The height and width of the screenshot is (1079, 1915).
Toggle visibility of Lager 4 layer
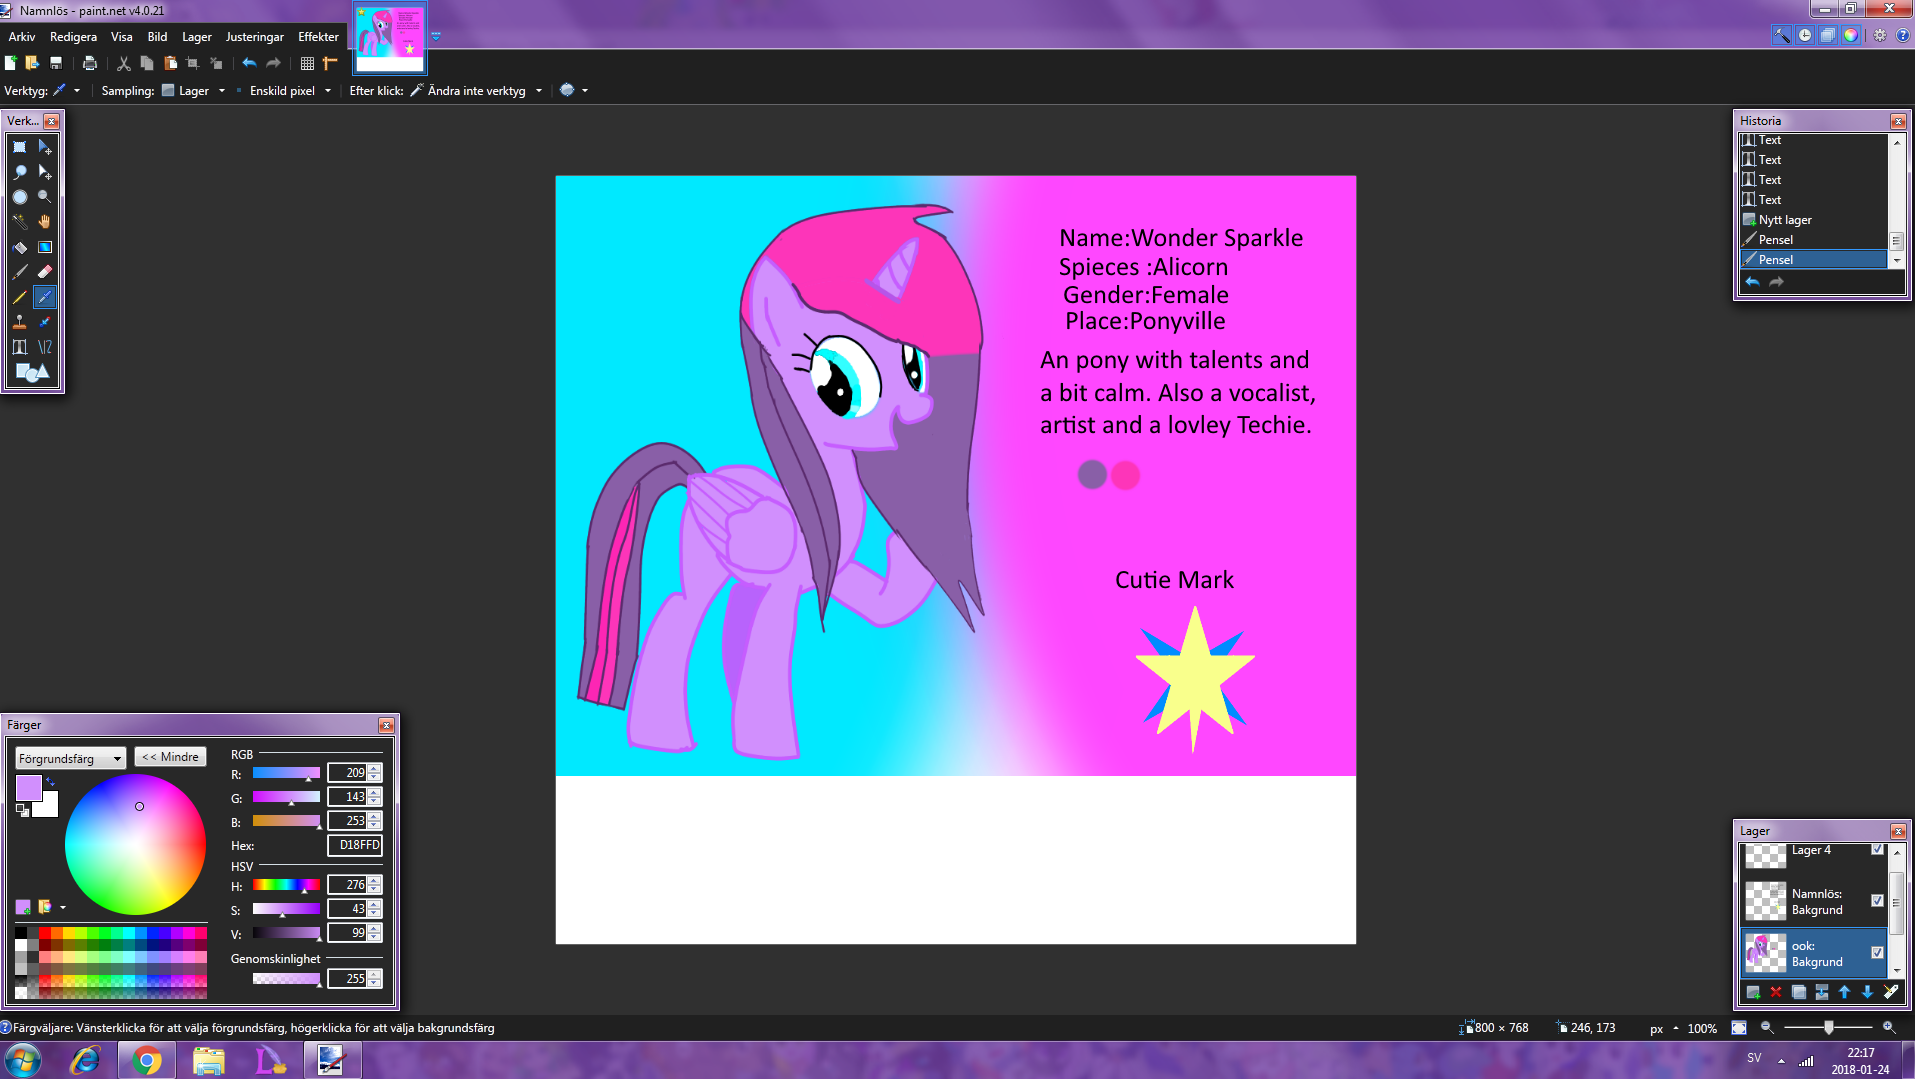[x=1877, y=849]
